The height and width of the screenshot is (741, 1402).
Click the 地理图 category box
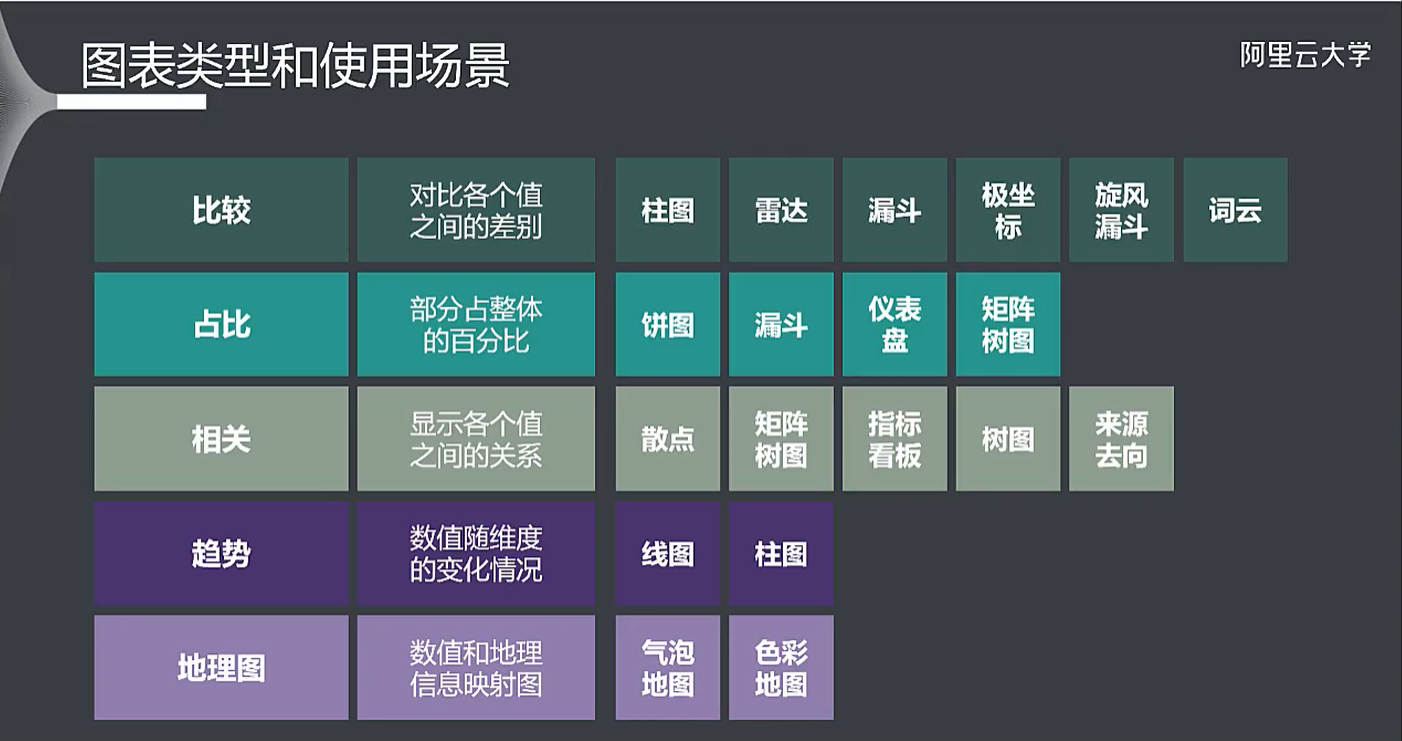coord(221,668)
